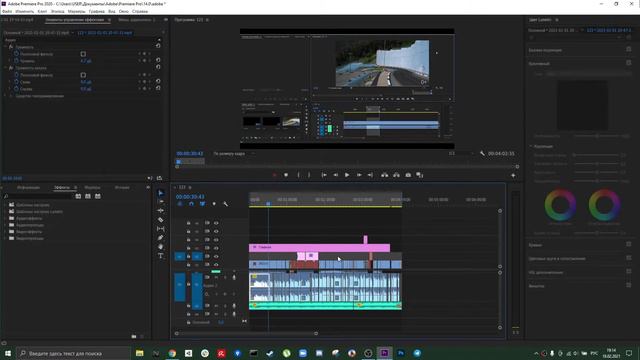Open timeline display settings wrench
This screenshot has width=640, height=360.
pos(225,204)
